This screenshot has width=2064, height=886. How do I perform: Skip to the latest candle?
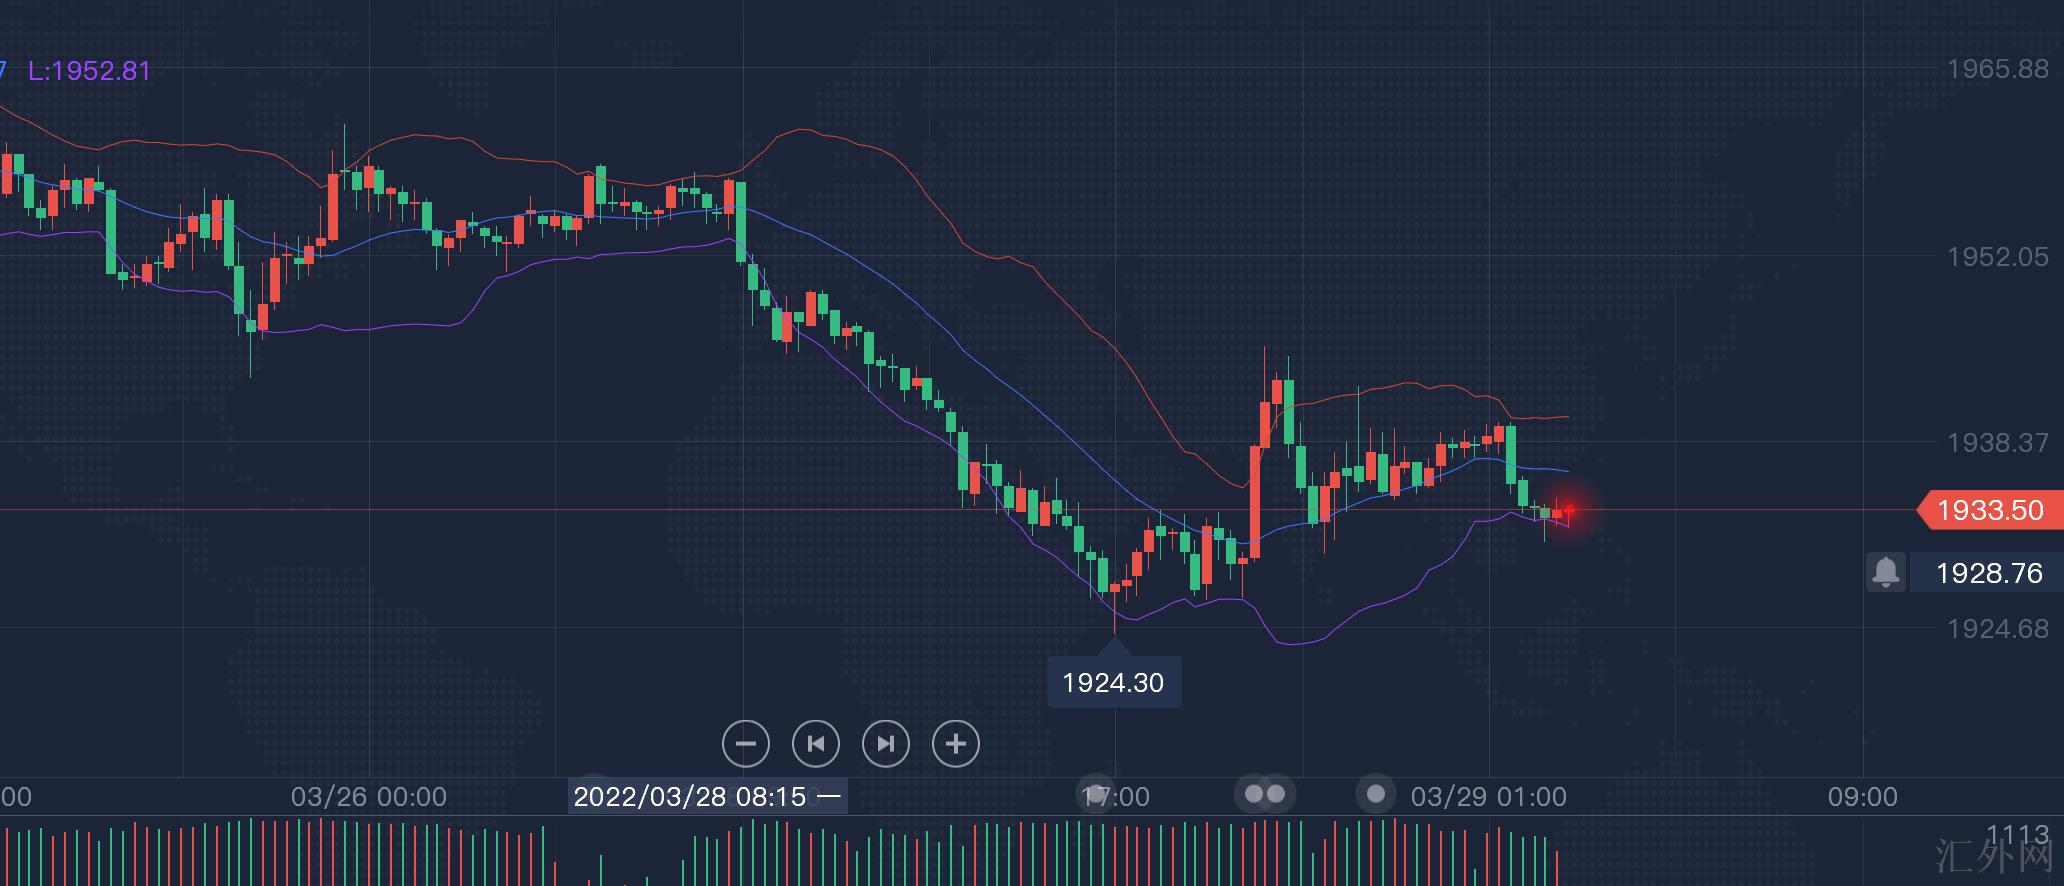point(885,744)
